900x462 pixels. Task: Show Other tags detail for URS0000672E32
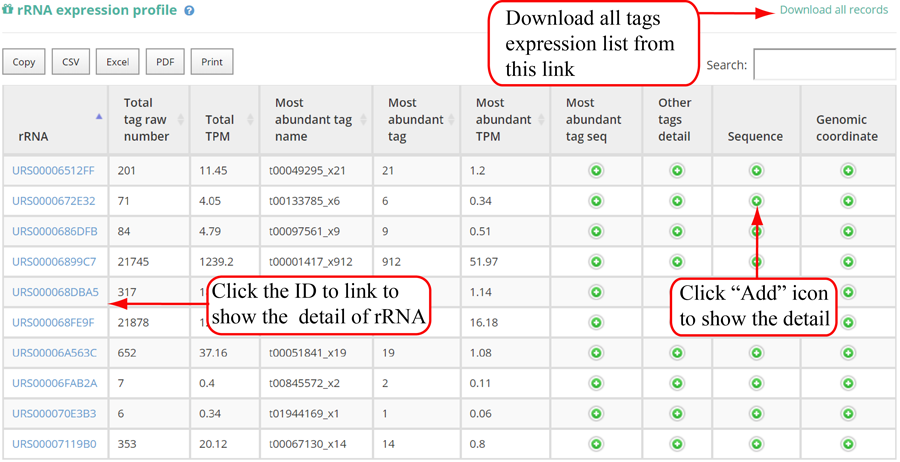coord(676,201)
